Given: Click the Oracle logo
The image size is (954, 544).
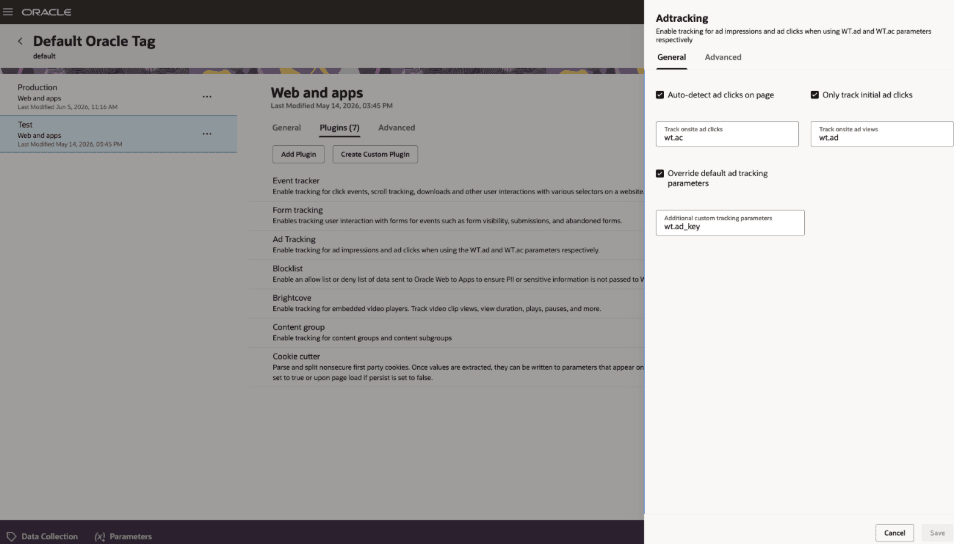Looking at the screenshot, I should 46,12.
